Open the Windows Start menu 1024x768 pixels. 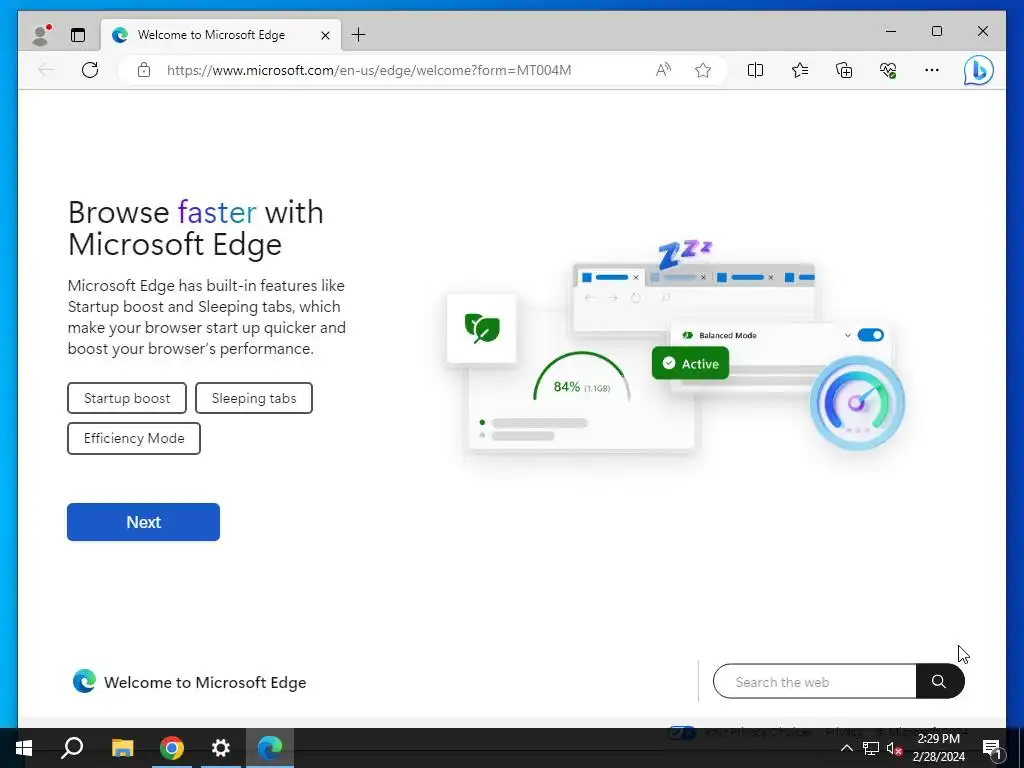(x=24, y=748)
